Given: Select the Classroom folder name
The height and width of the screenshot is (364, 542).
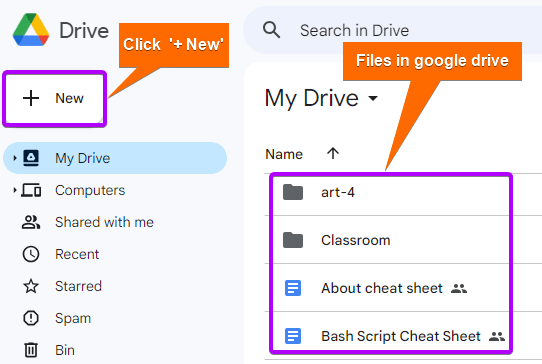Looking at the screenshot, I should tap(356, 240).
